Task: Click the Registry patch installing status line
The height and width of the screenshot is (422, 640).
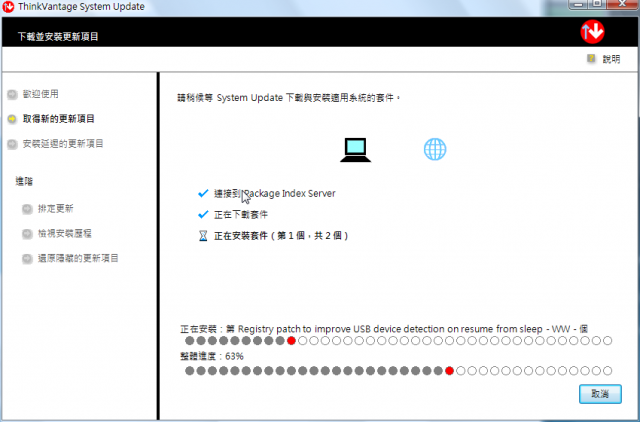Action: pyautogui.click(x=384, y=329)
